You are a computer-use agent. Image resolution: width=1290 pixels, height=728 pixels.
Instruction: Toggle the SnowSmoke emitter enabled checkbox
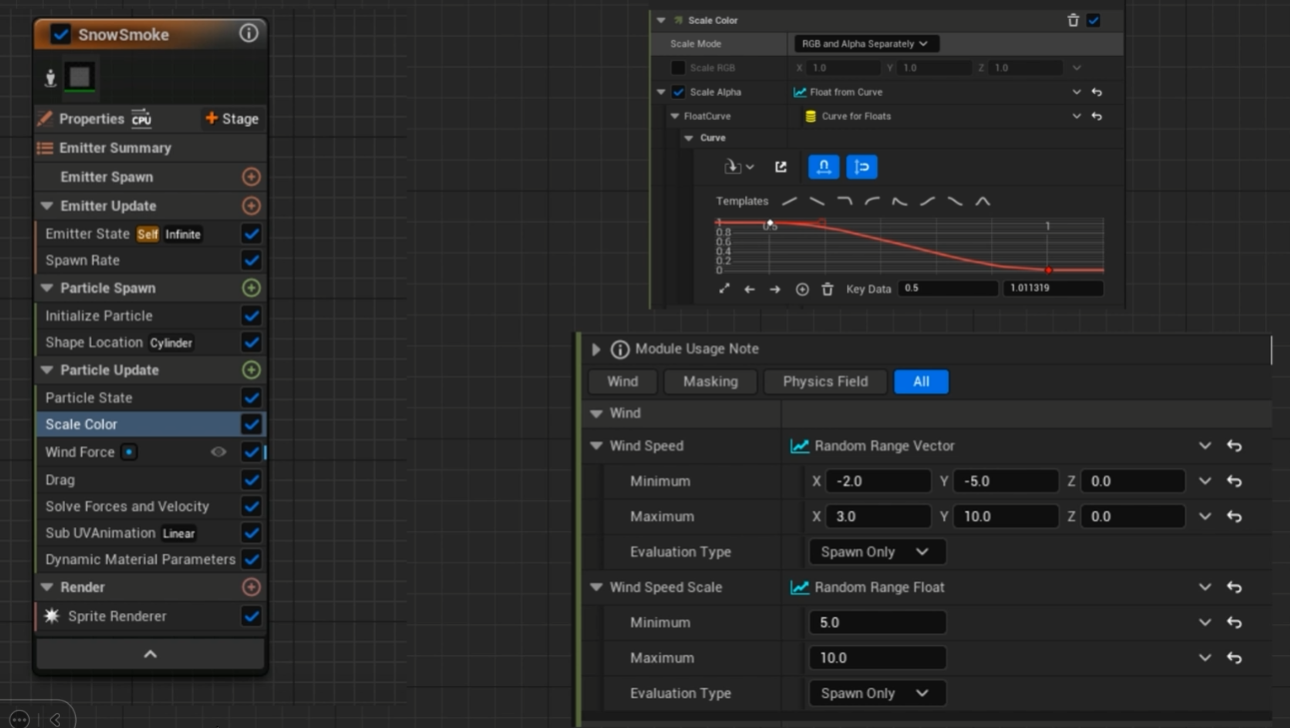pyautogui.click(x=61, y=34)
